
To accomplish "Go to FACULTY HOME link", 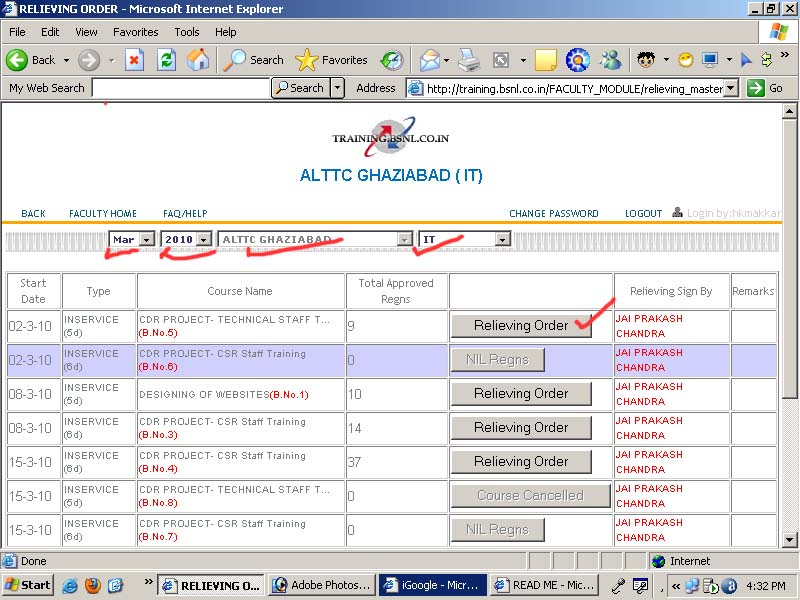I will pos(103,213).
